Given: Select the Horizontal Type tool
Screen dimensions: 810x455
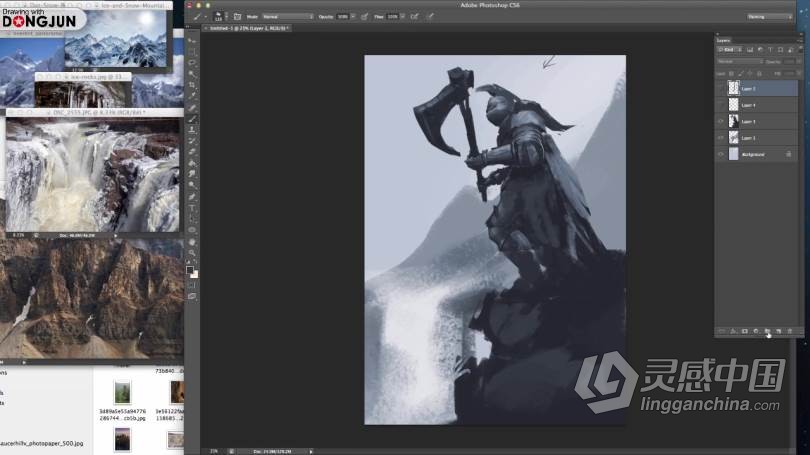Looking at the screenshot, I should [192, 208].
